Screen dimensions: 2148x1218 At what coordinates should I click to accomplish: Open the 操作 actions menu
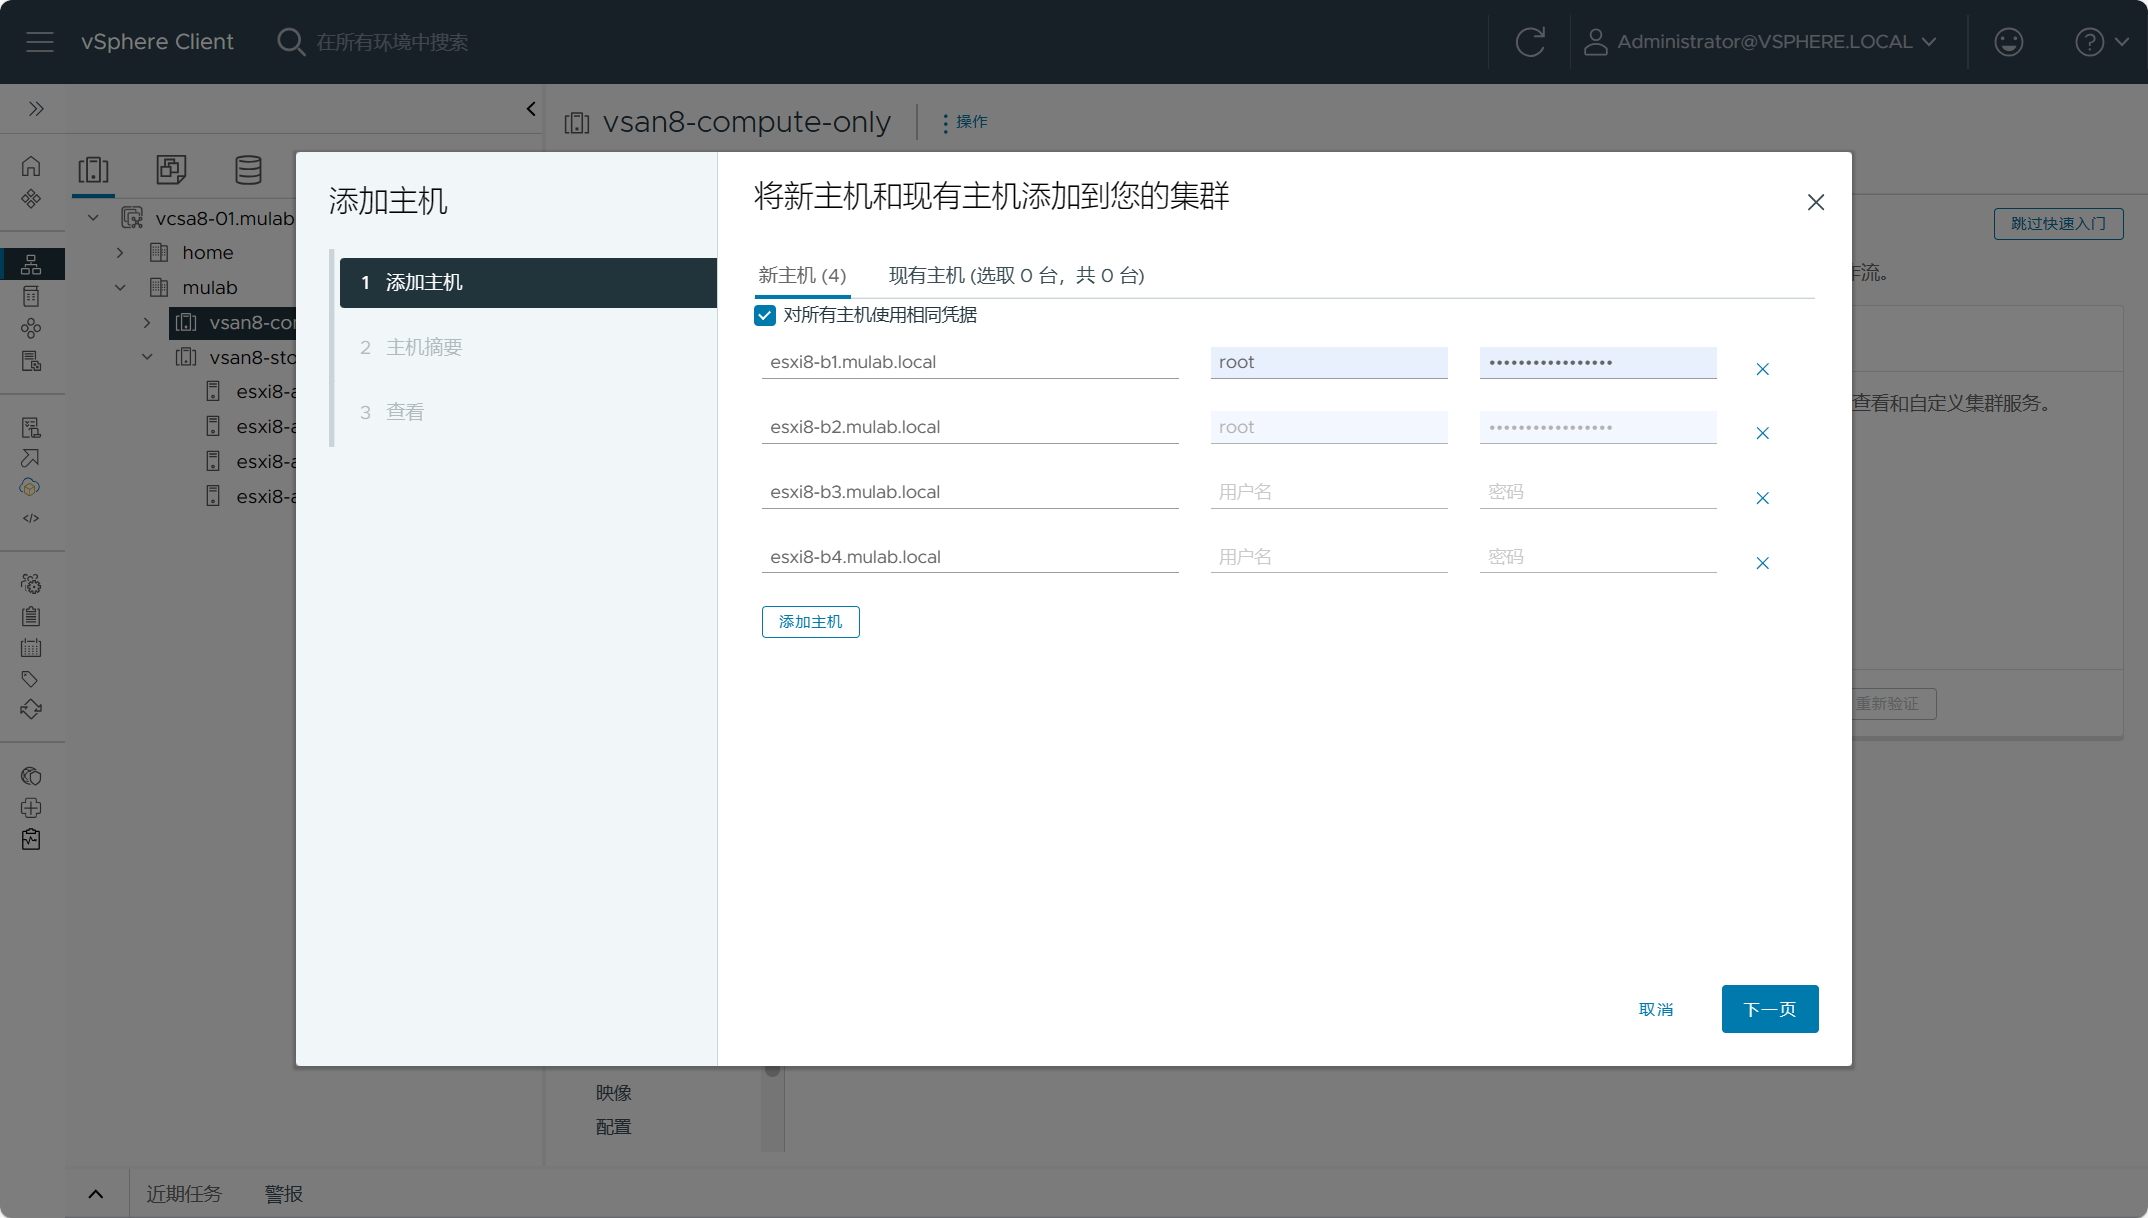tap(965, 122)
